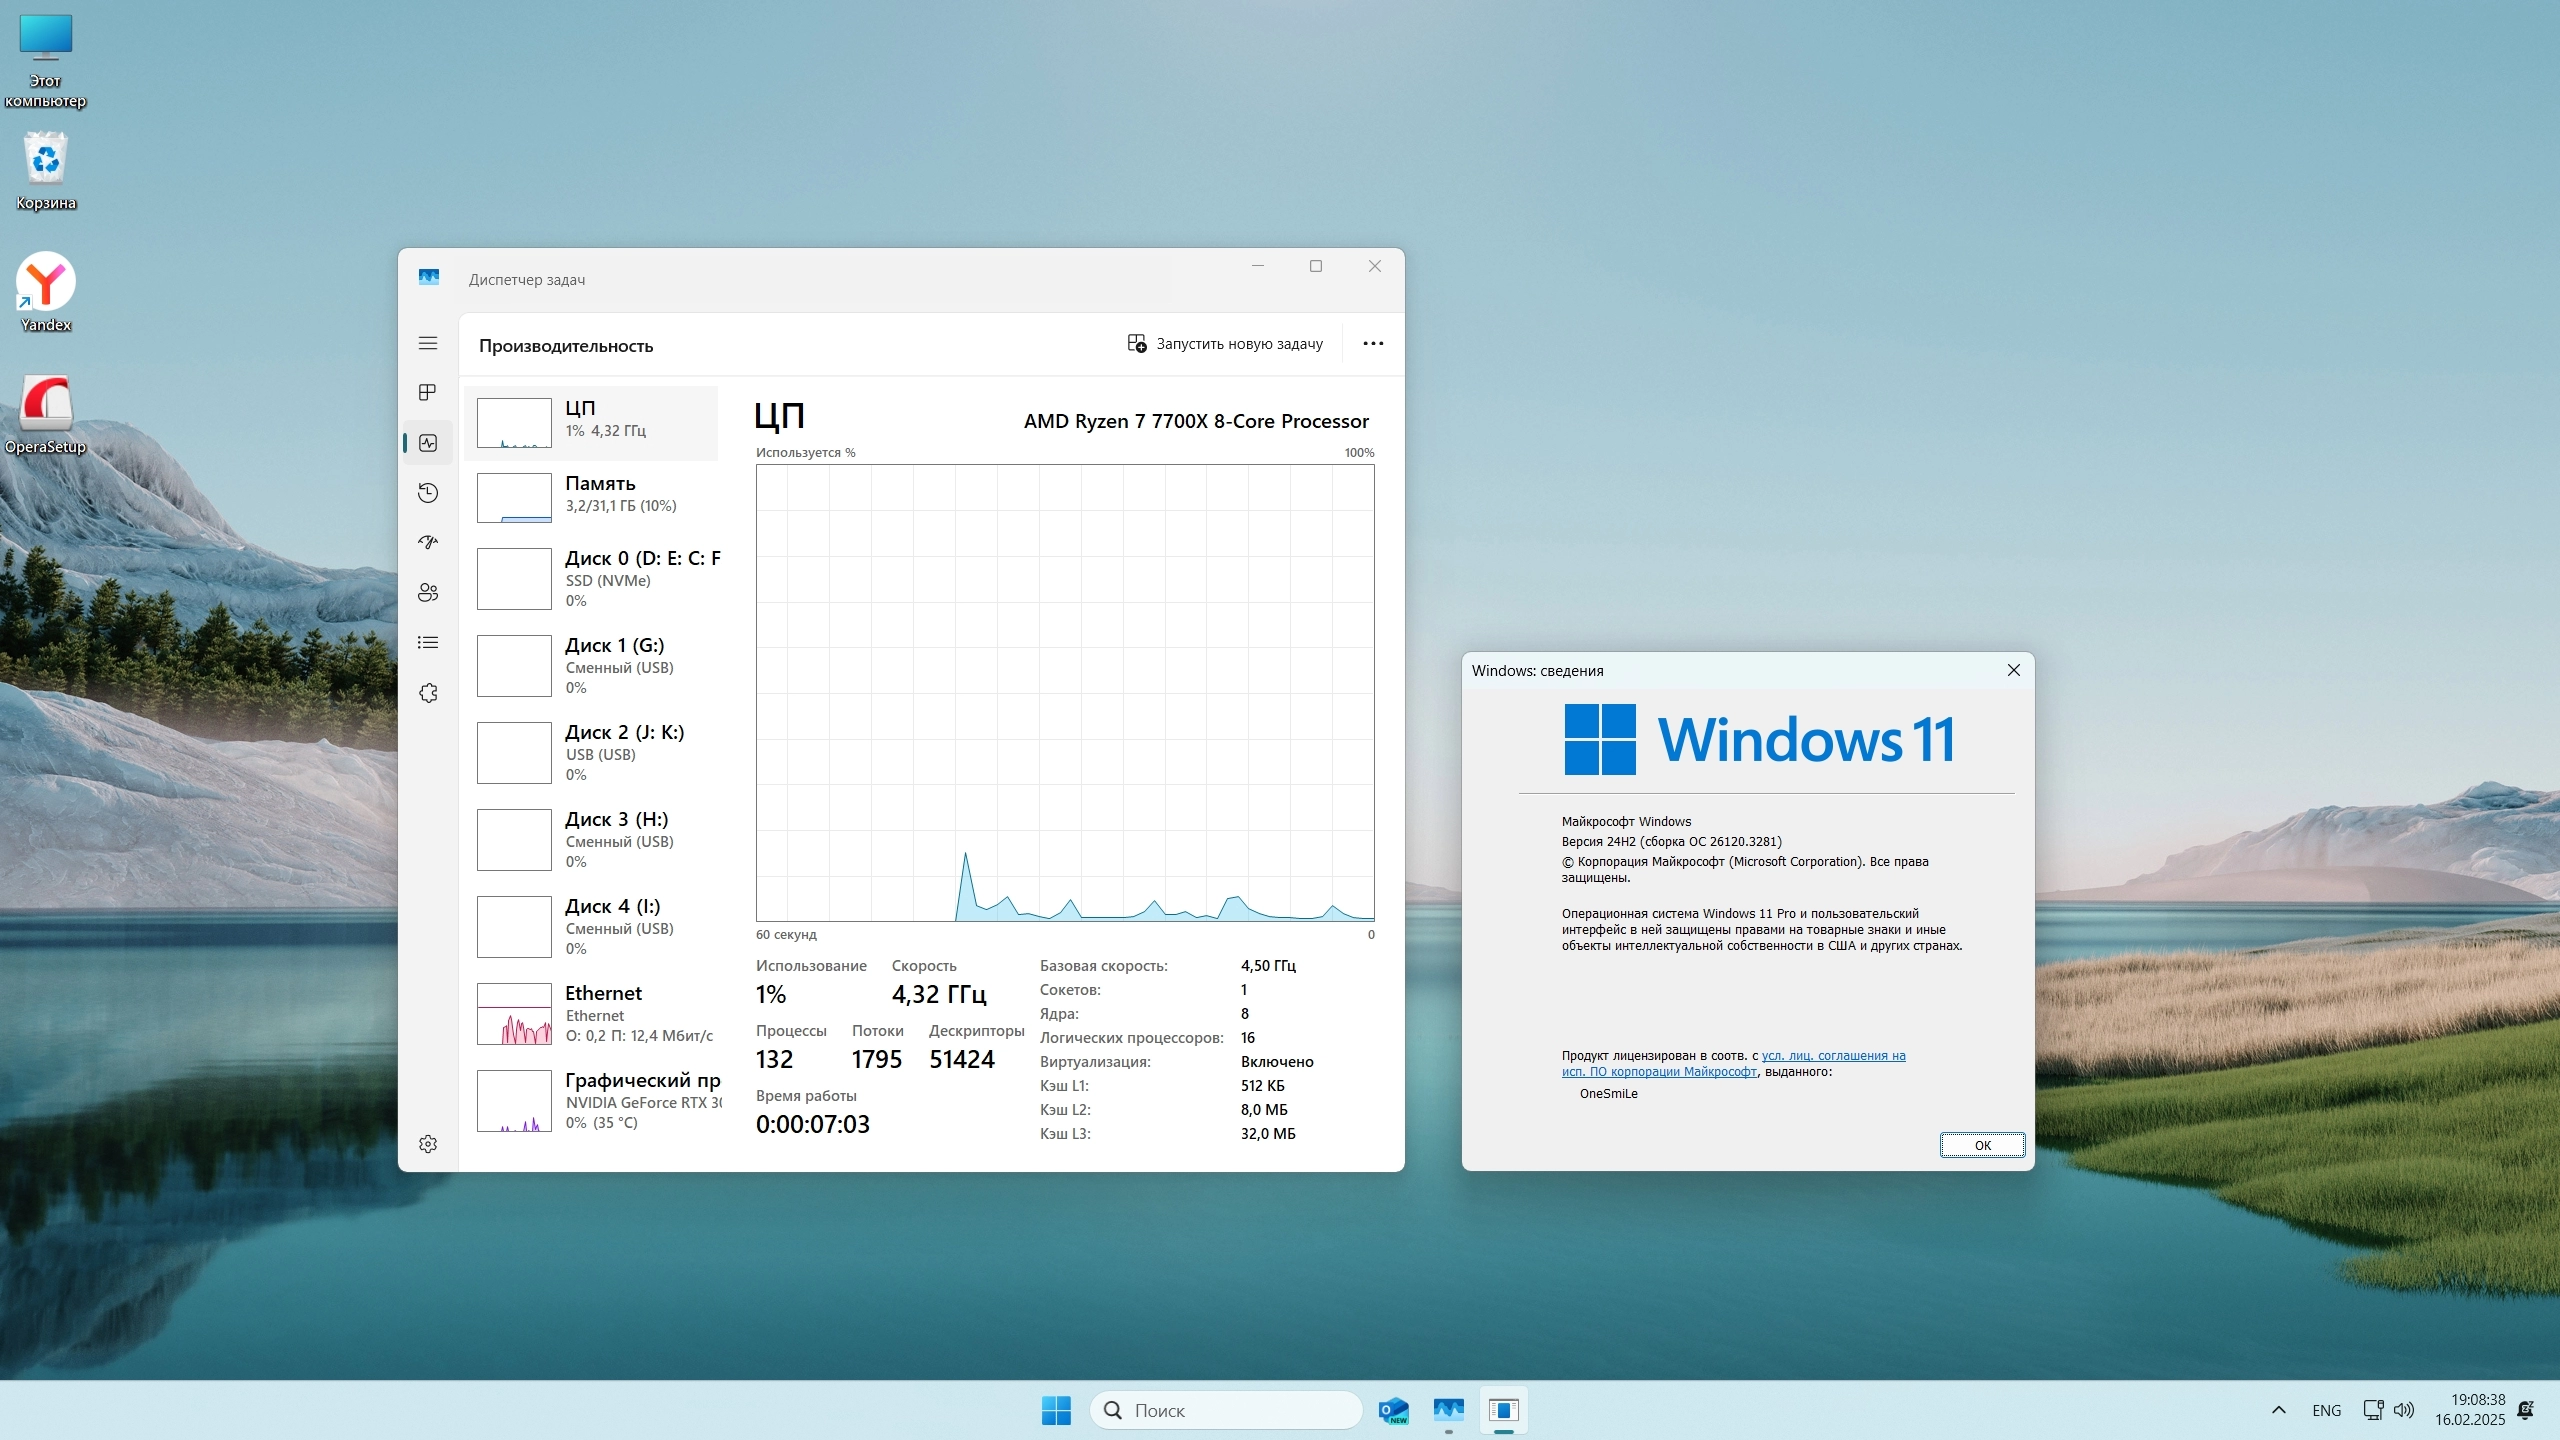Open Startup apps sidebar icon
2560x1440 pixels.
[428, 542]
